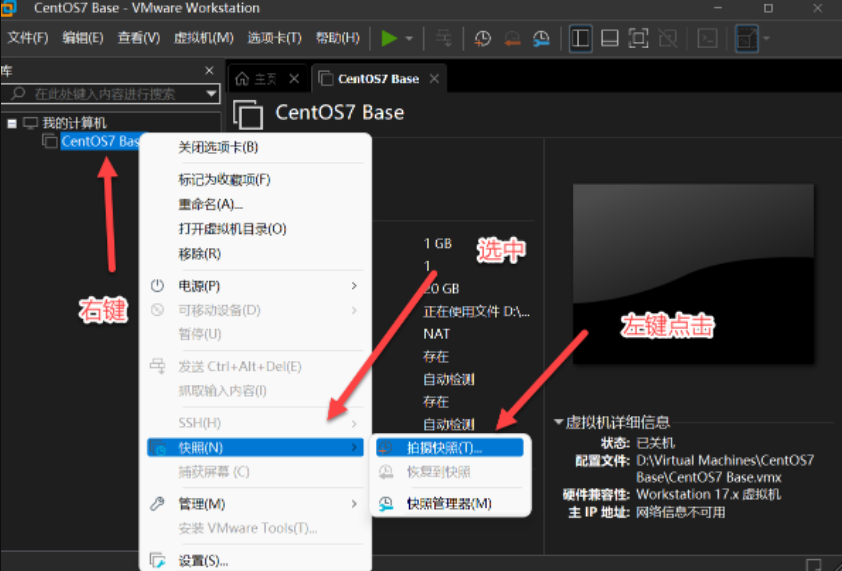The image size is (842, 571).
Task: Collapse the 虚拟机详细信息 section triangle
Action: 558,422
